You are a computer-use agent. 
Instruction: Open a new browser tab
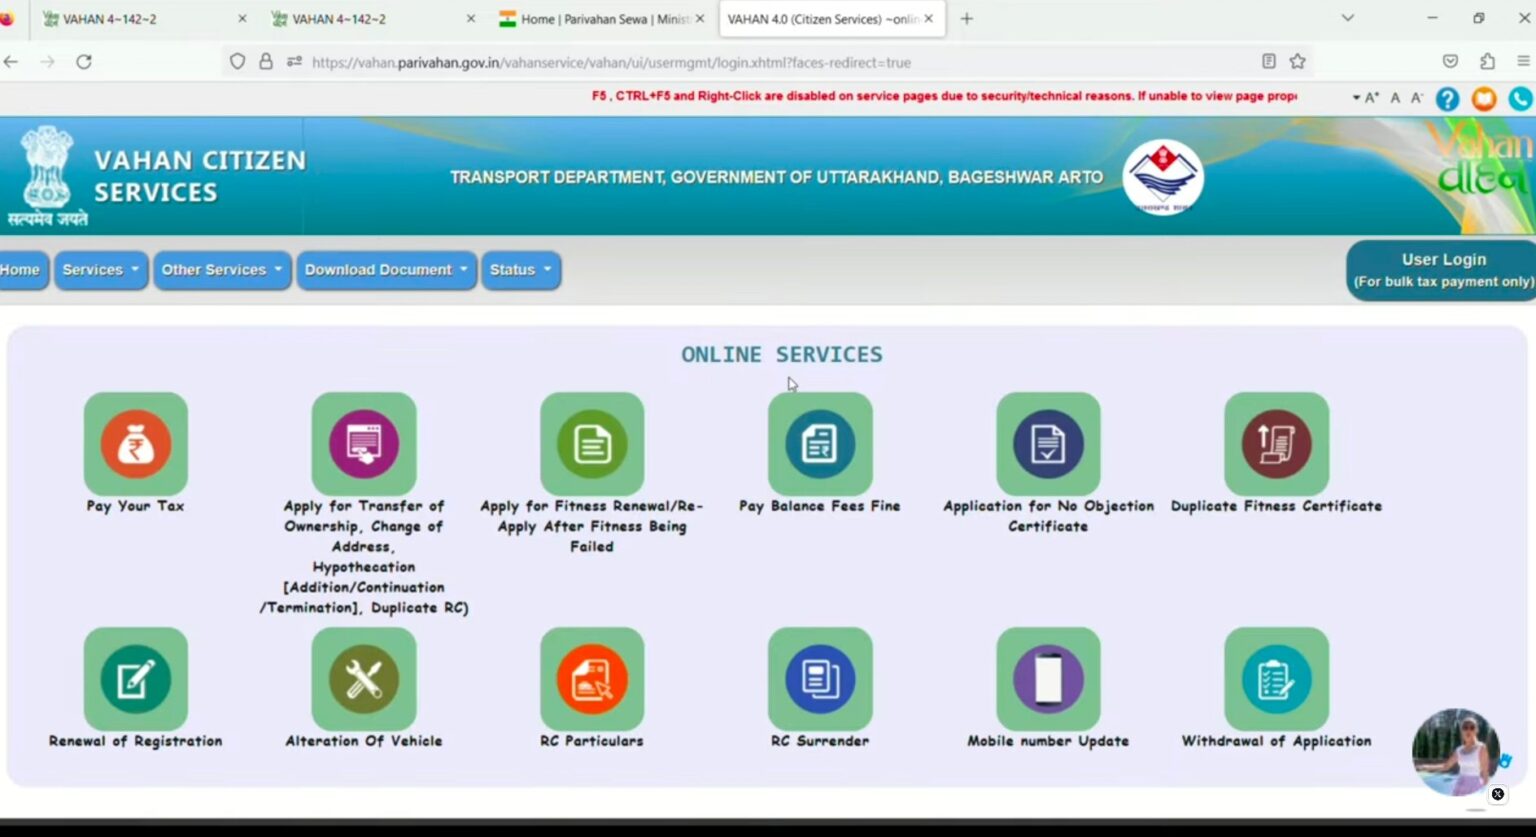967,19
